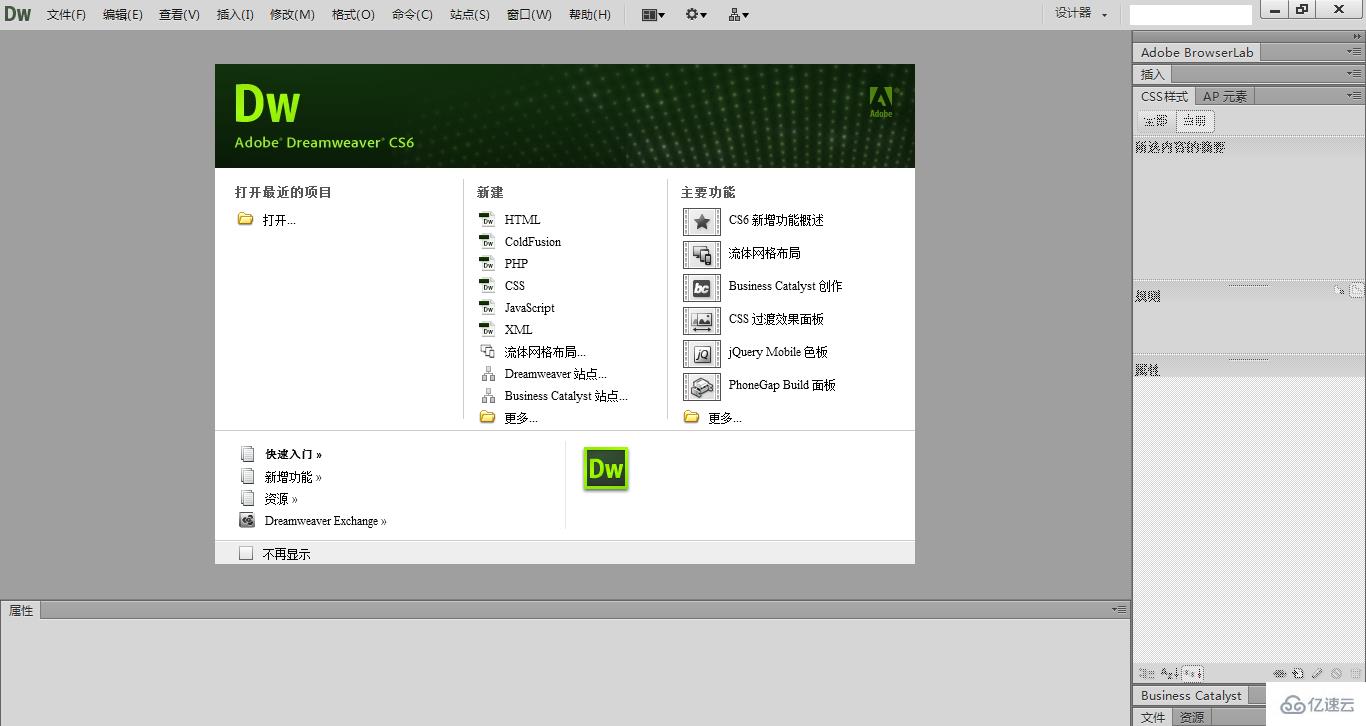Open the Extend Dreamweaver gear dropdown
This screenshot has width=1366, height=726.
tap(696, 14)
